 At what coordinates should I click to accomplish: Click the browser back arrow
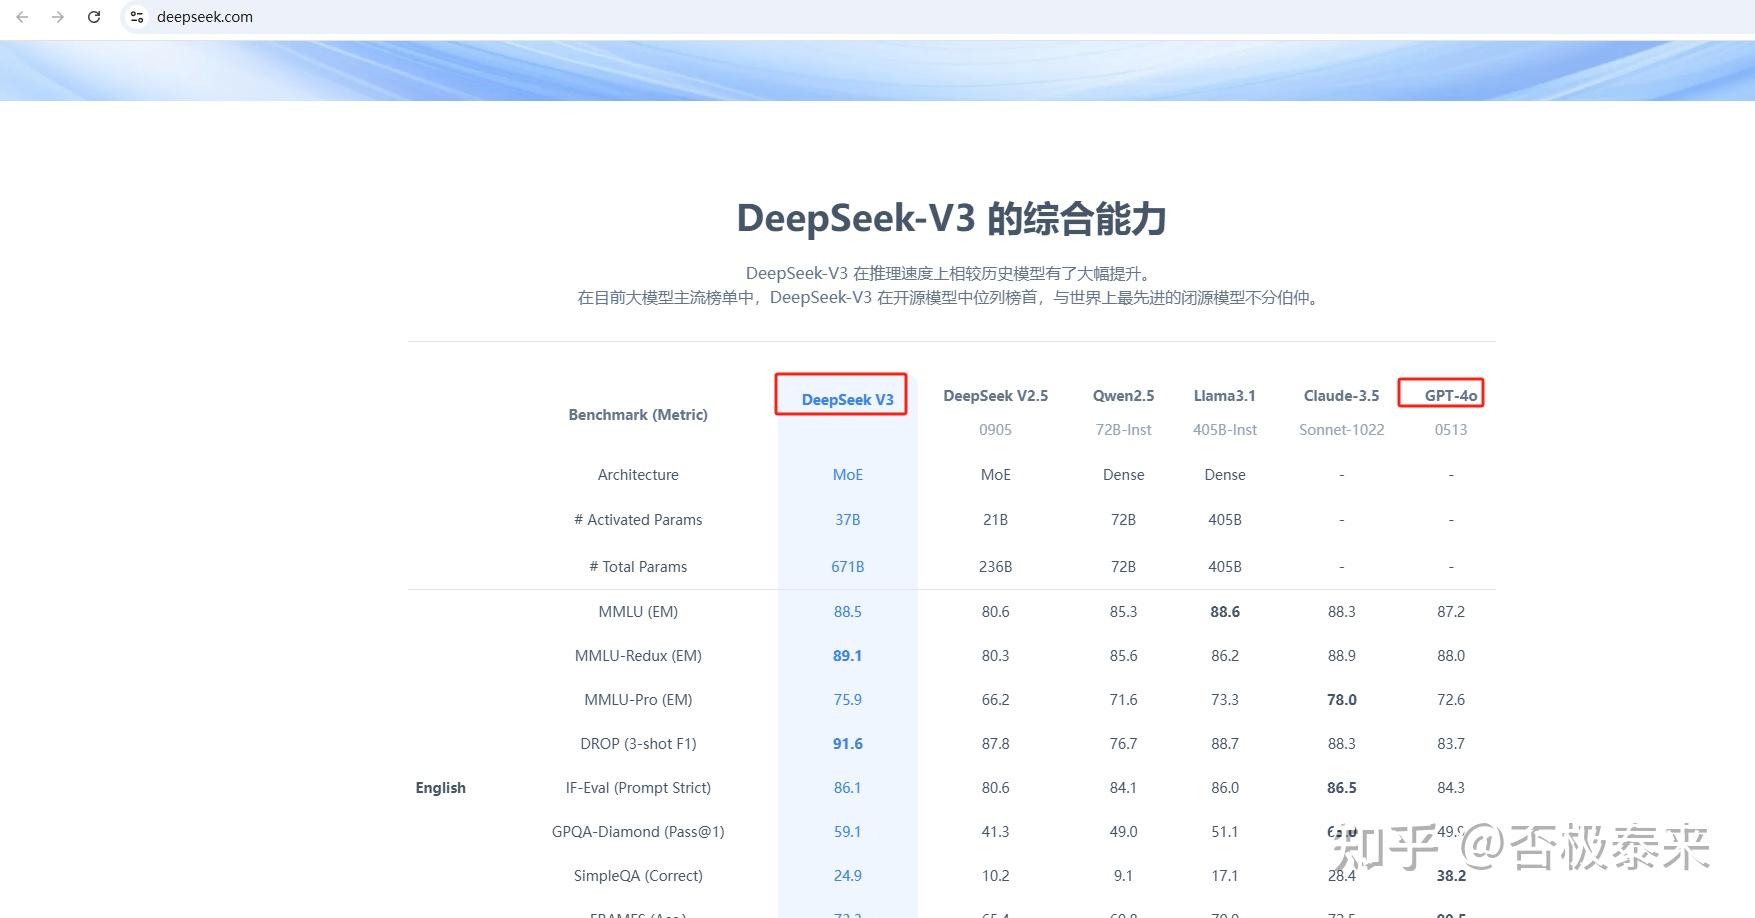tap(21, 16)
